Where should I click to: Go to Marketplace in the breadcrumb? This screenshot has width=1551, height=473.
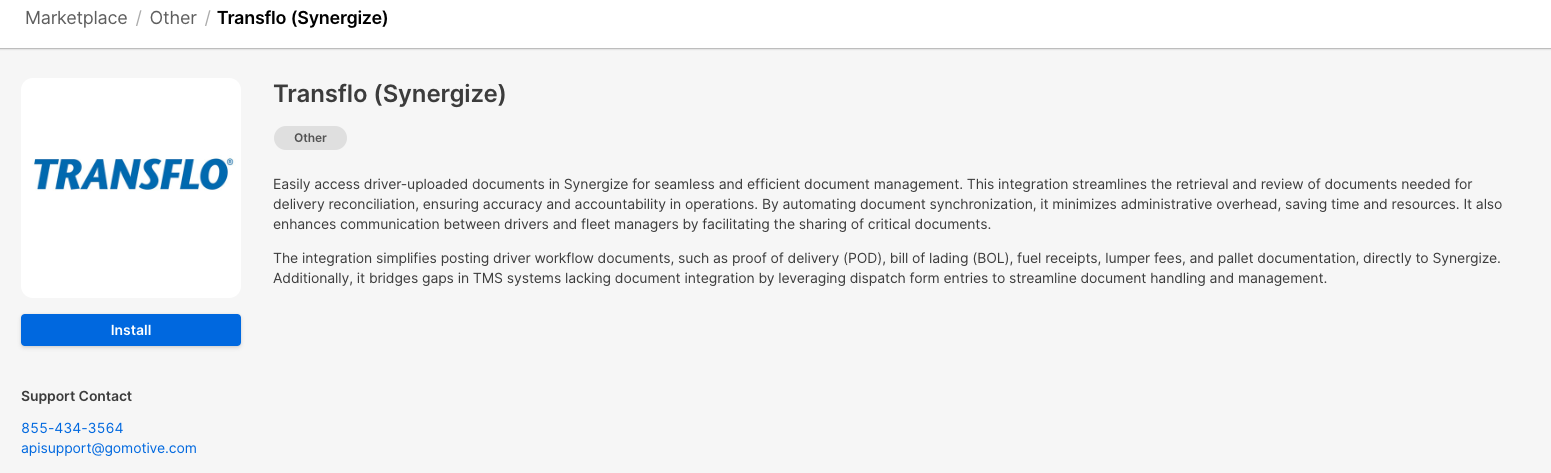point(76,18)
